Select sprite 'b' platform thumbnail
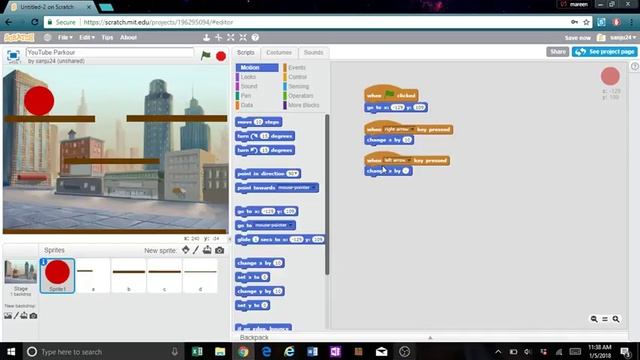 click(129, 276)
